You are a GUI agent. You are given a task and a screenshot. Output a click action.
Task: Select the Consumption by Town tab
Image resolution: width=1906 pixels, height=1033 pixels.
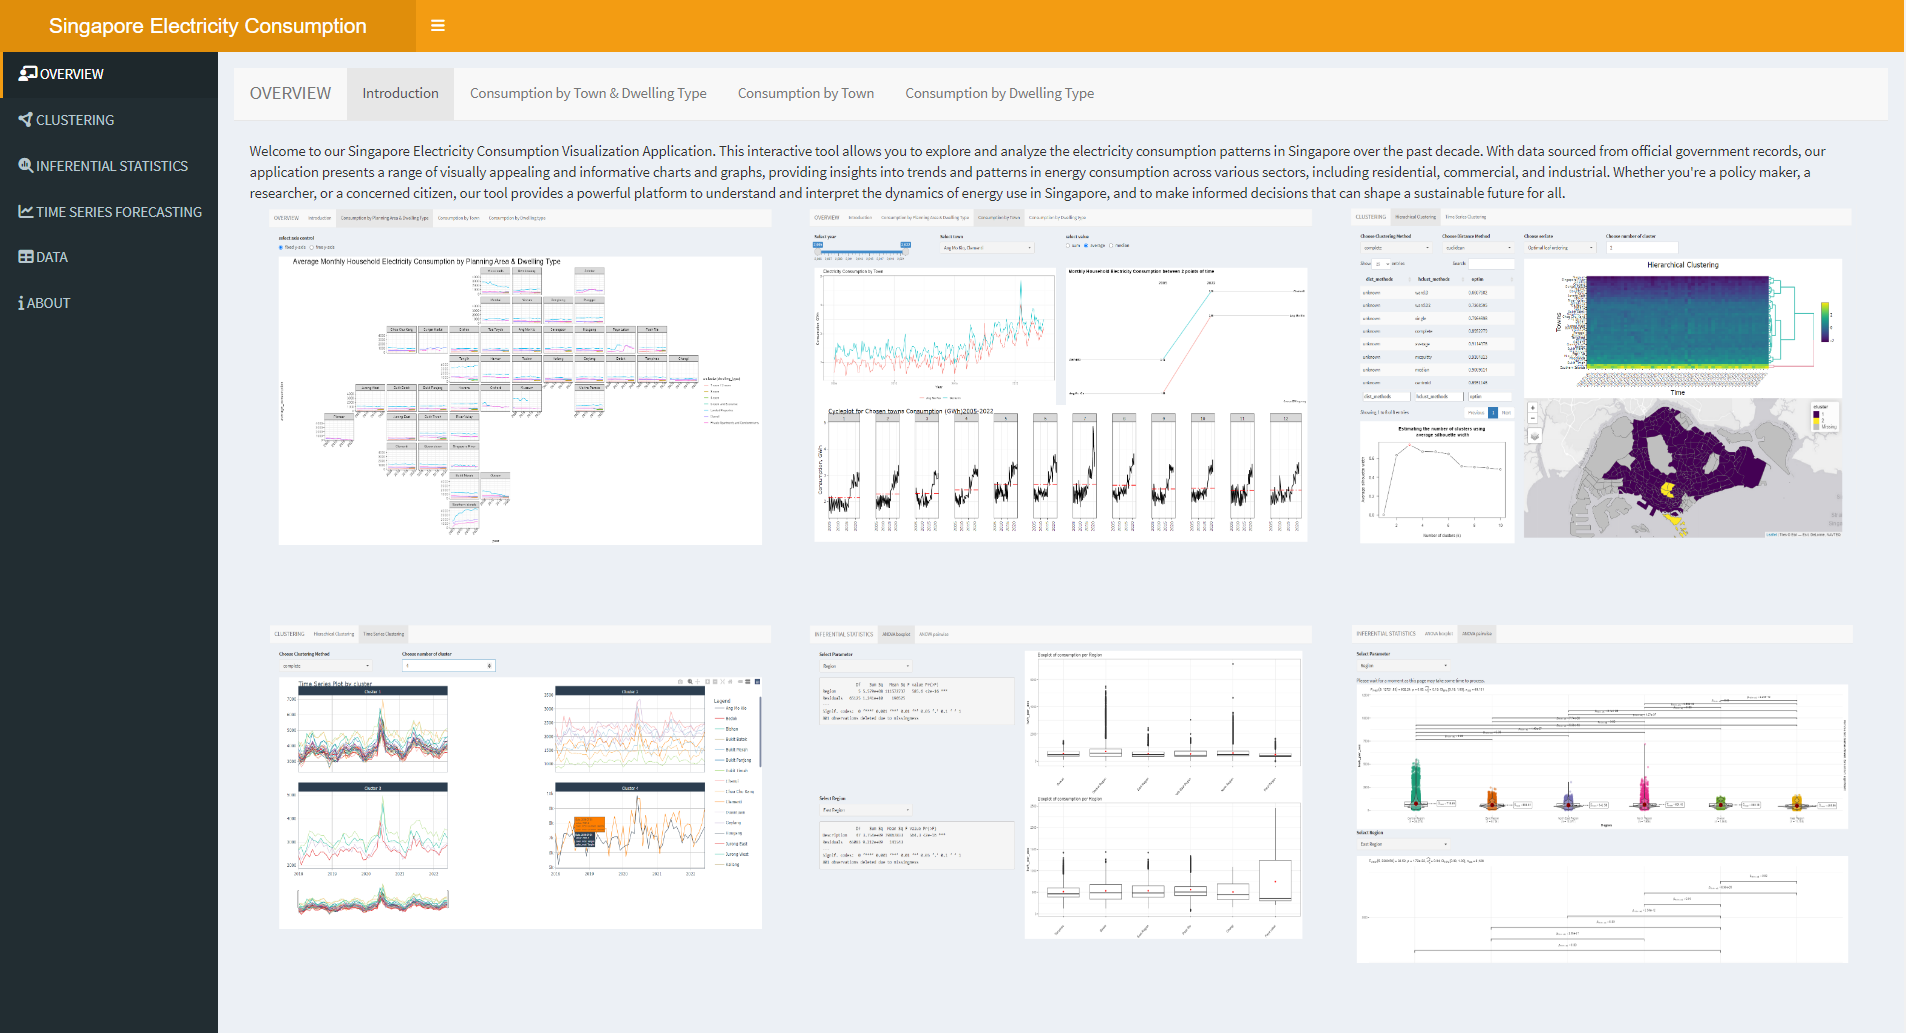[805, 94]
